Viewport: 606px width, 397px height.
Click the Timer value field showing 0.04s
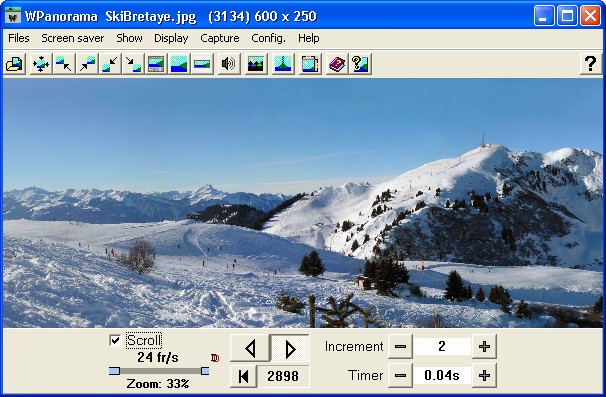(442, 375)
